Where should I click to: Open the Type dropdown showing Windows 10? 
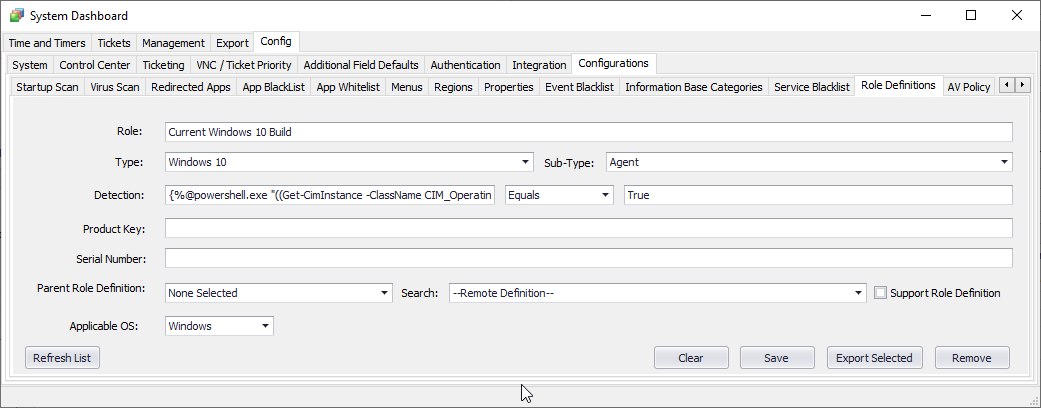[x=349, y=162]
